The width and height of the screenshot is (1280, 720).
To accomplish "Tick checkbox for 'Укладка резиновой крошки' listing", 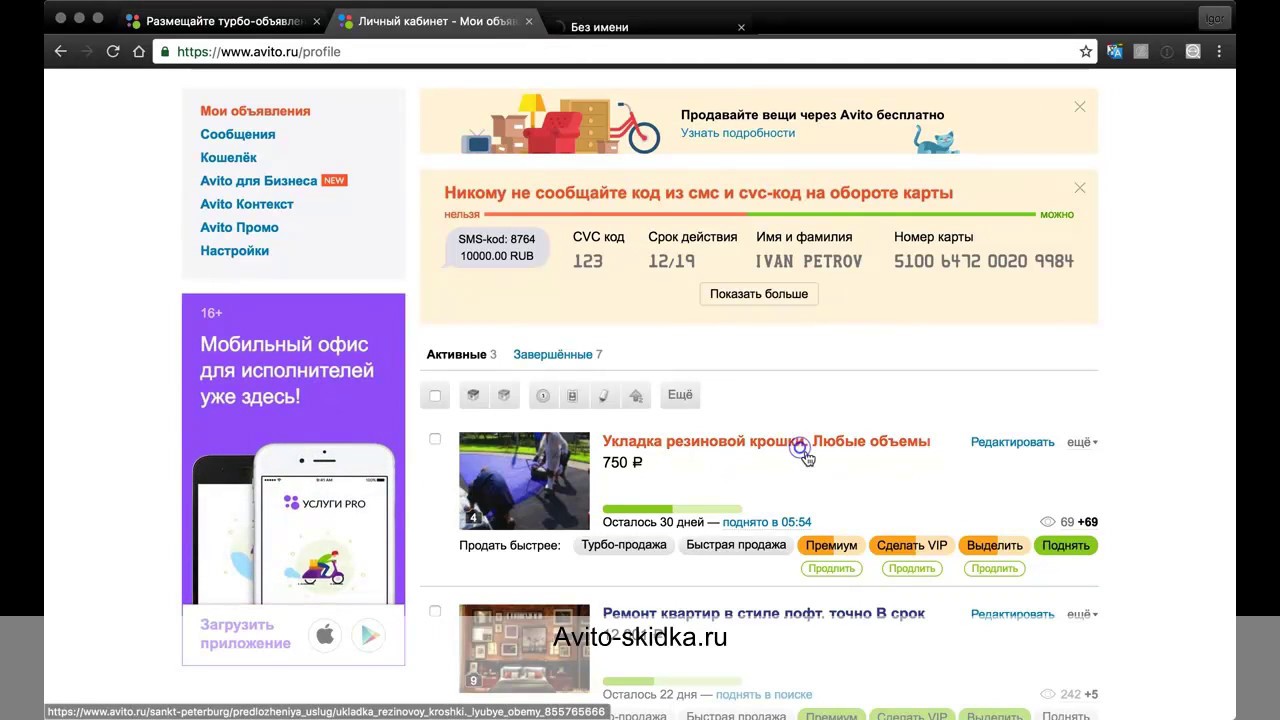I will coord(435,439).
